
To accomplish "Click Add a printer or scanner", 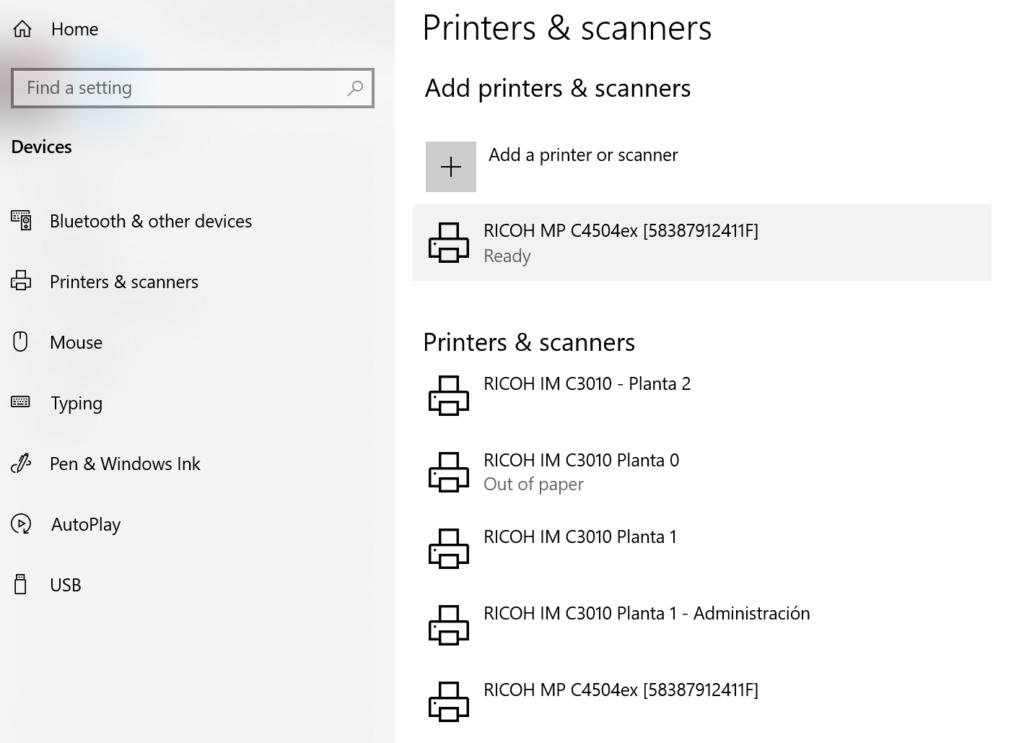I will (x=582, y=155).
